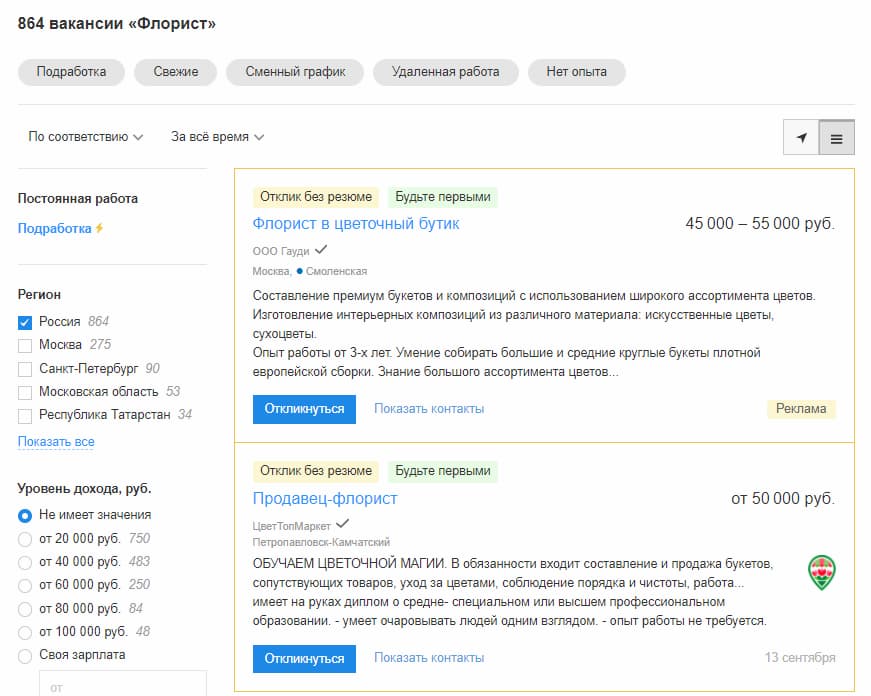
Task: Check the Москва region filter
Action: (x=22, y=345)
